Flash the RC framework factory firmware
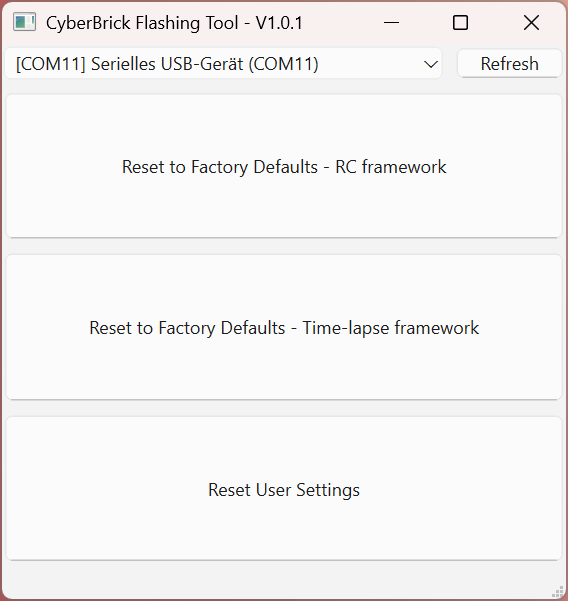This screenshot has height=601, width=568. [x=284, y=166]
